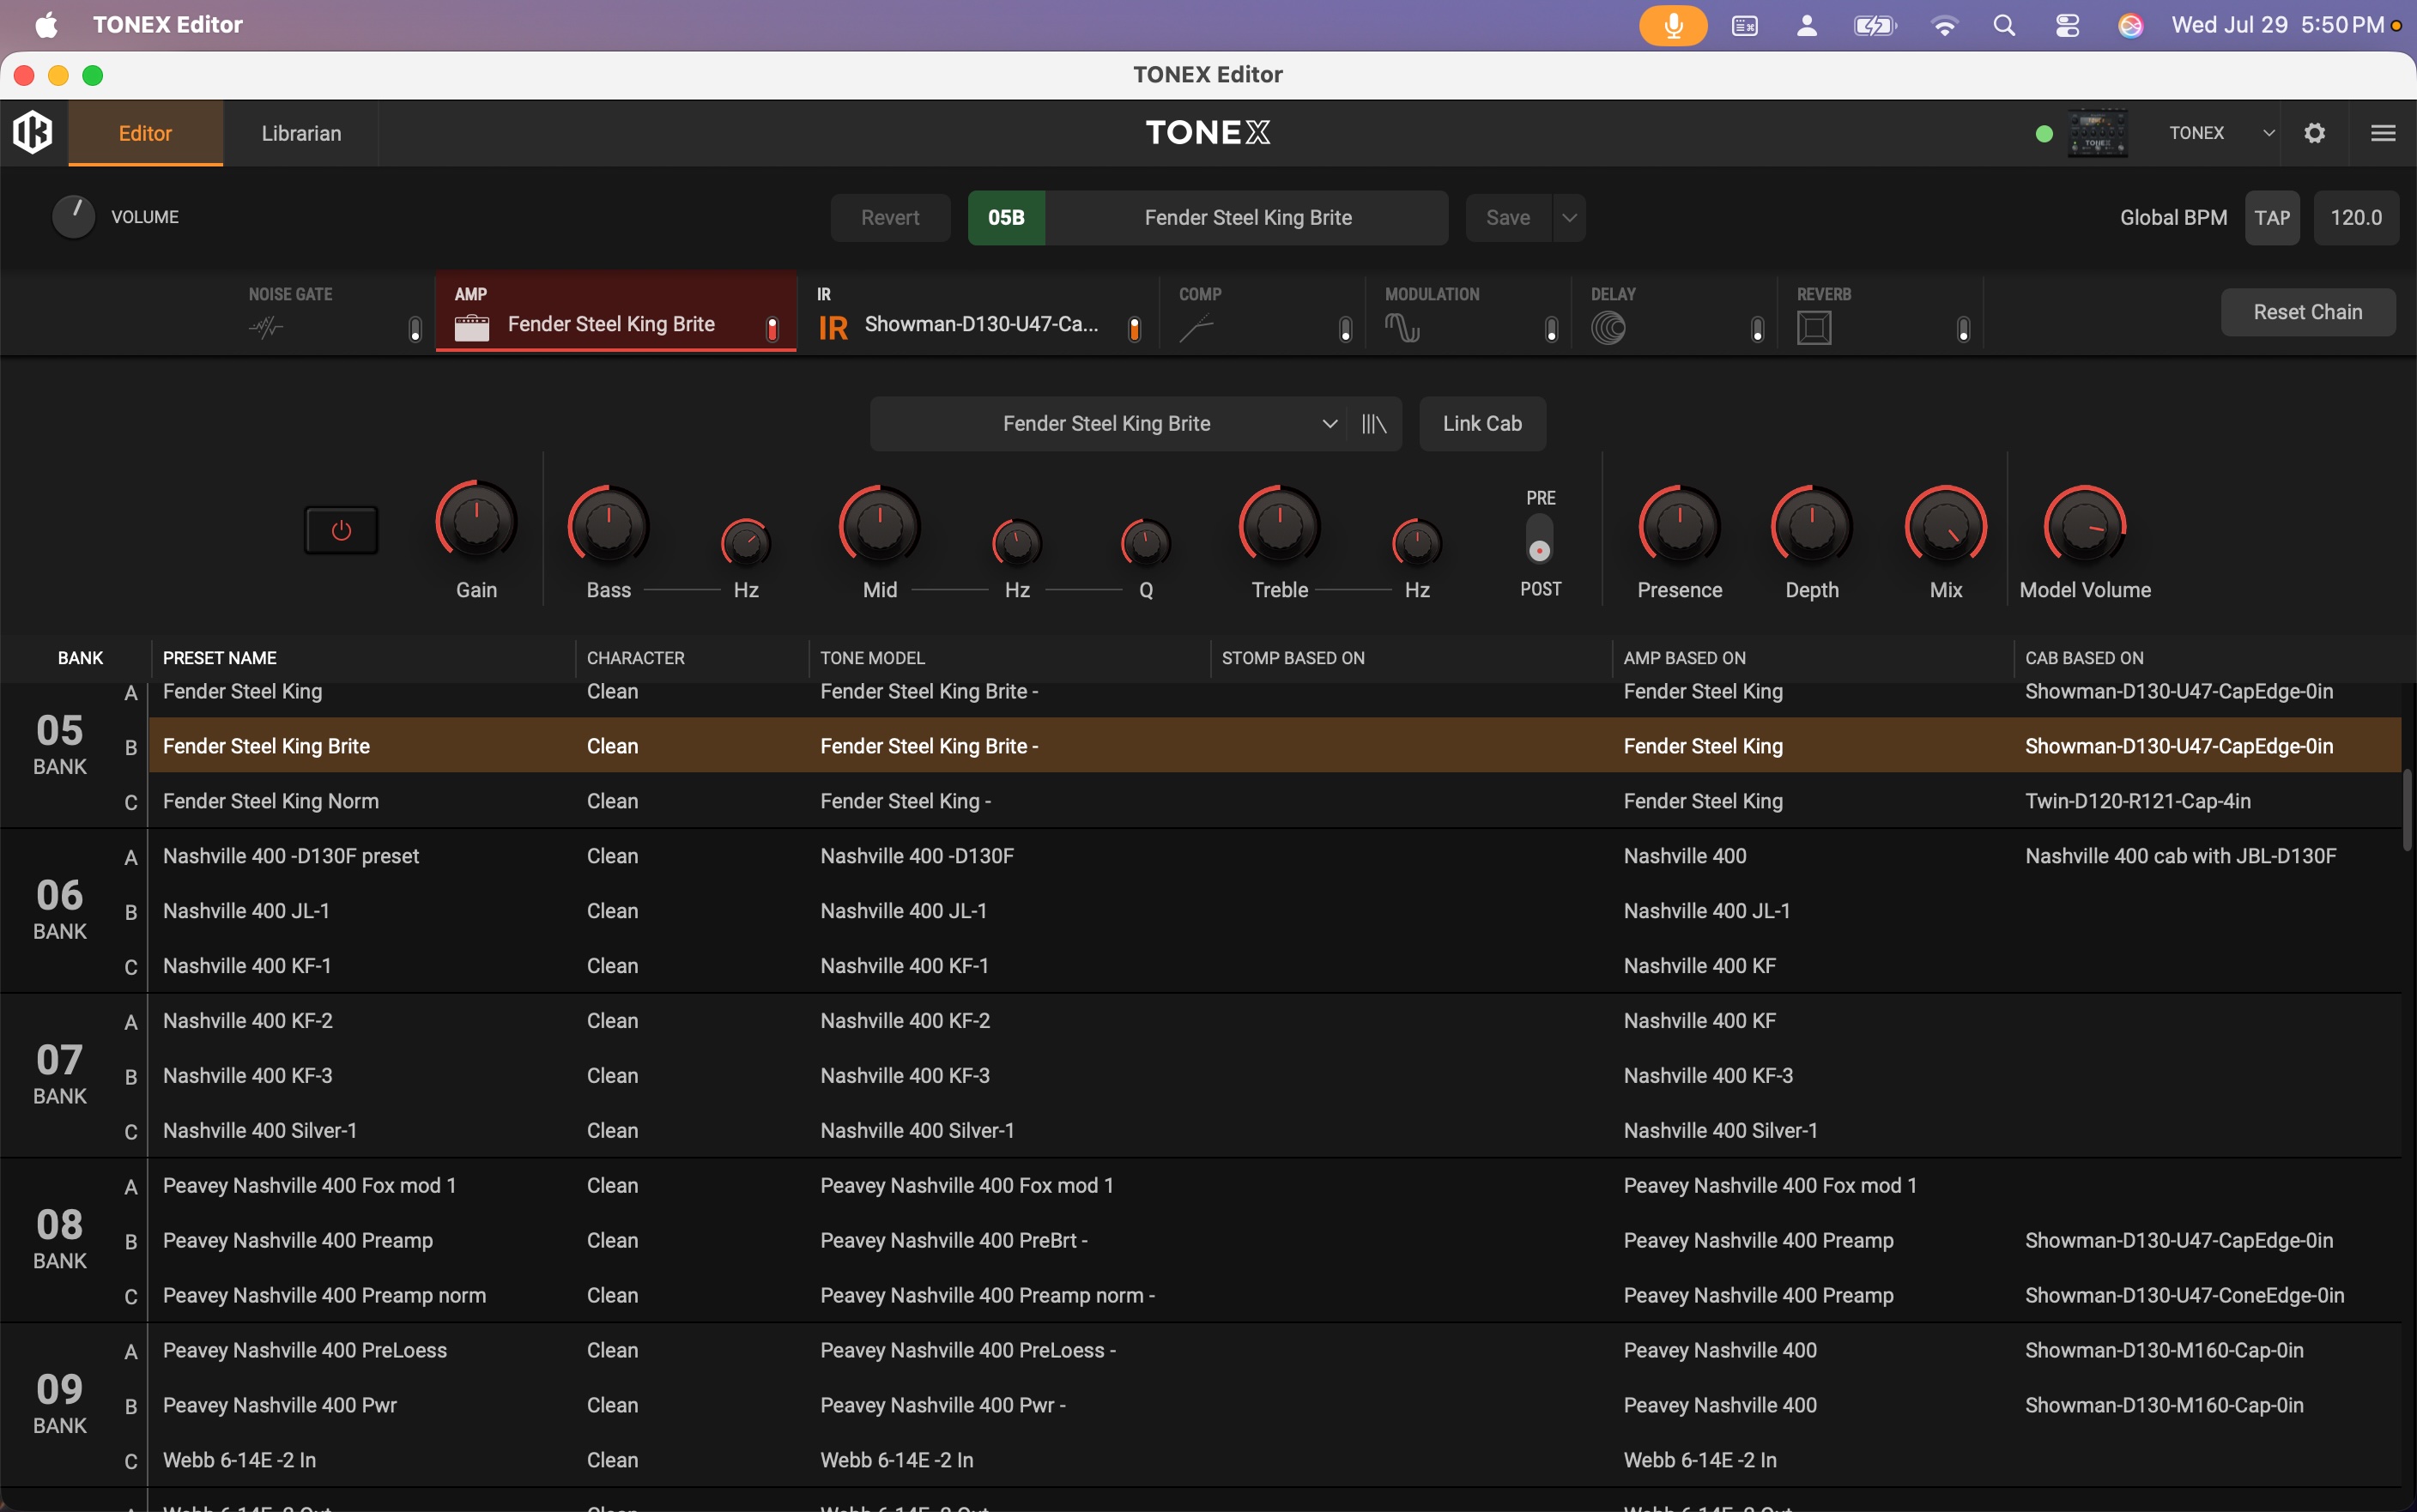Click the user account icon in menu bar
Viewport: 2417px width, 1512px height.
pyautogui.click(x=1806, y=25)
